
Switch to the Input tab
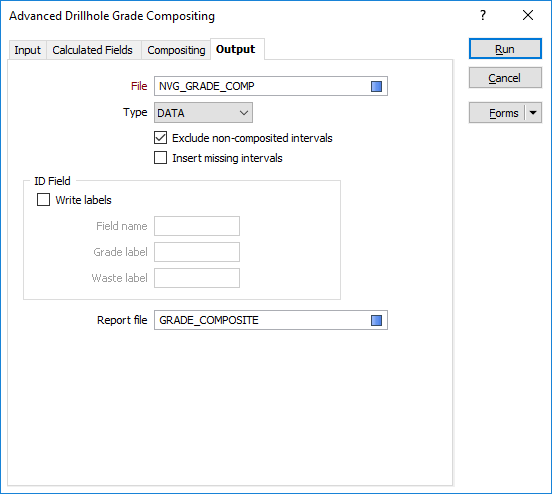[x=28, y=50]
